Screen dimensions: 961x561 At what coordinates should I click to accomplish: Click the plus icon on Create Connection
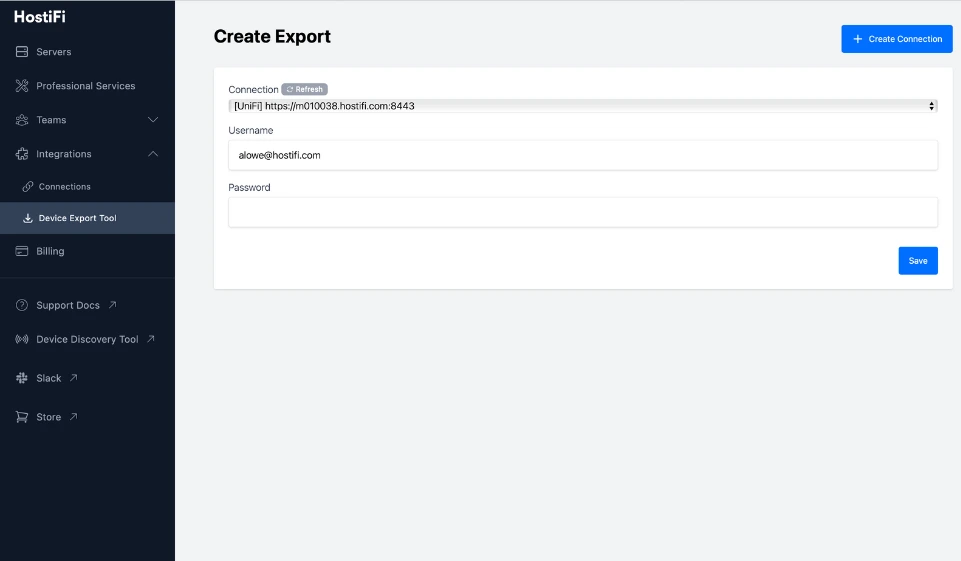tap(857, 39)
